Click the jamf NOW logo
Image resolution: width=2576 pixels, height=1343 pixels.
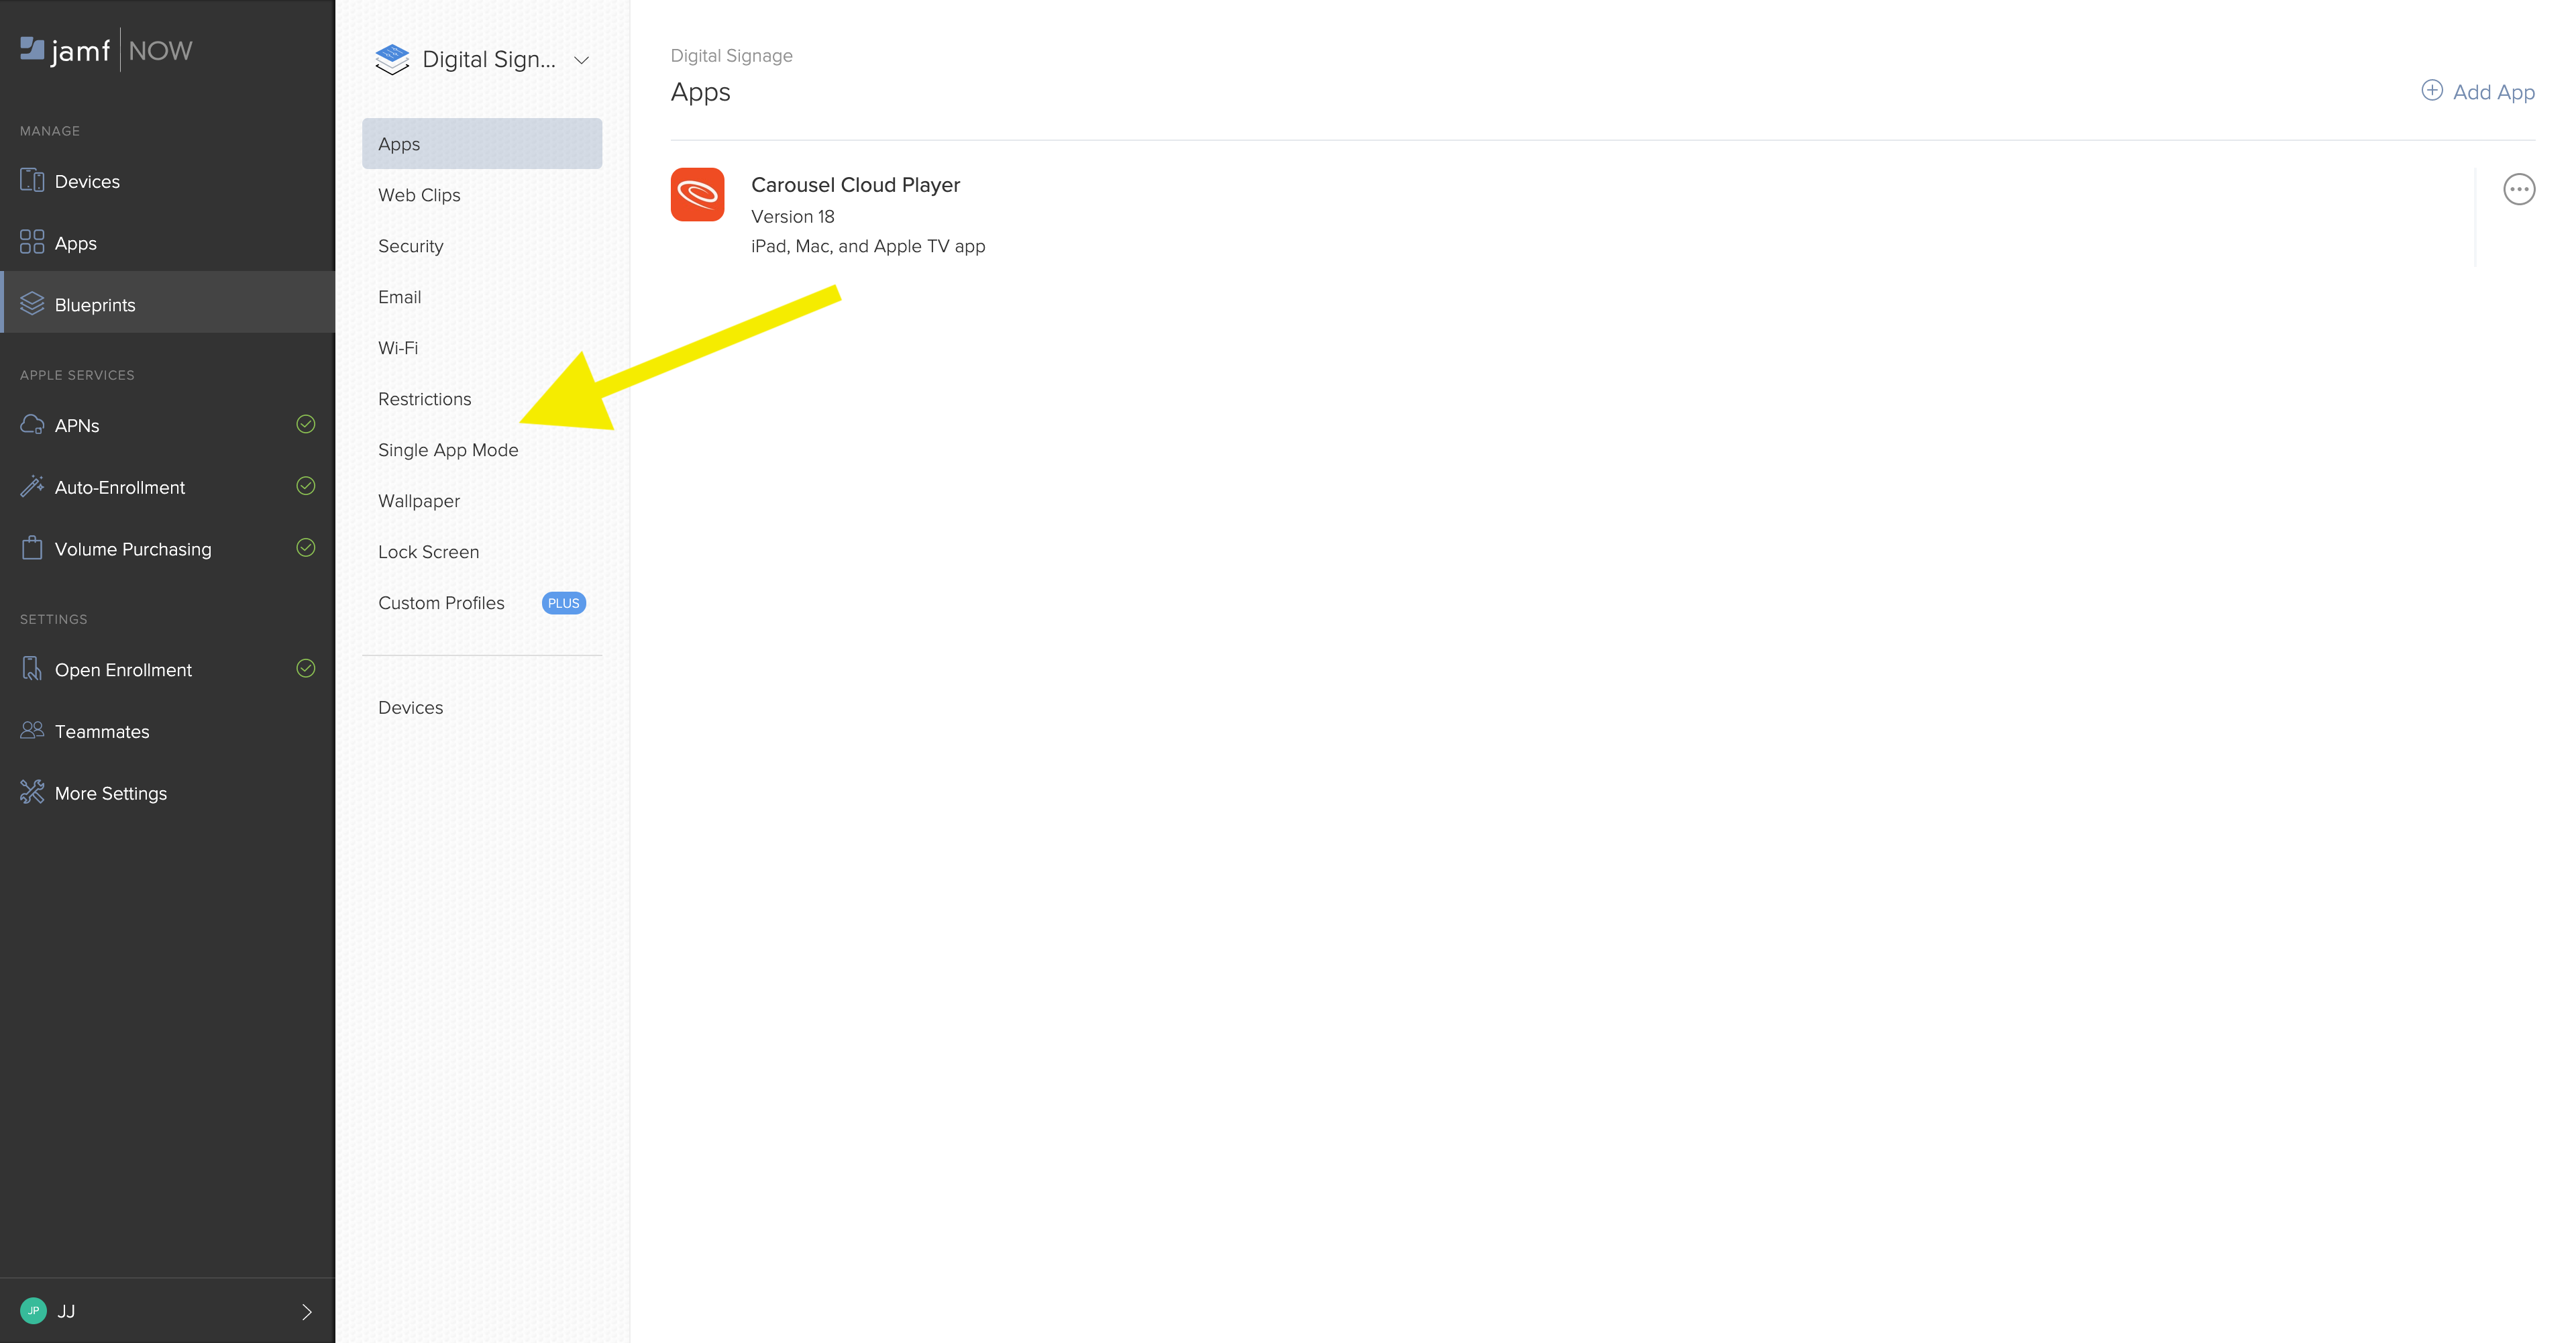[105, 49]
